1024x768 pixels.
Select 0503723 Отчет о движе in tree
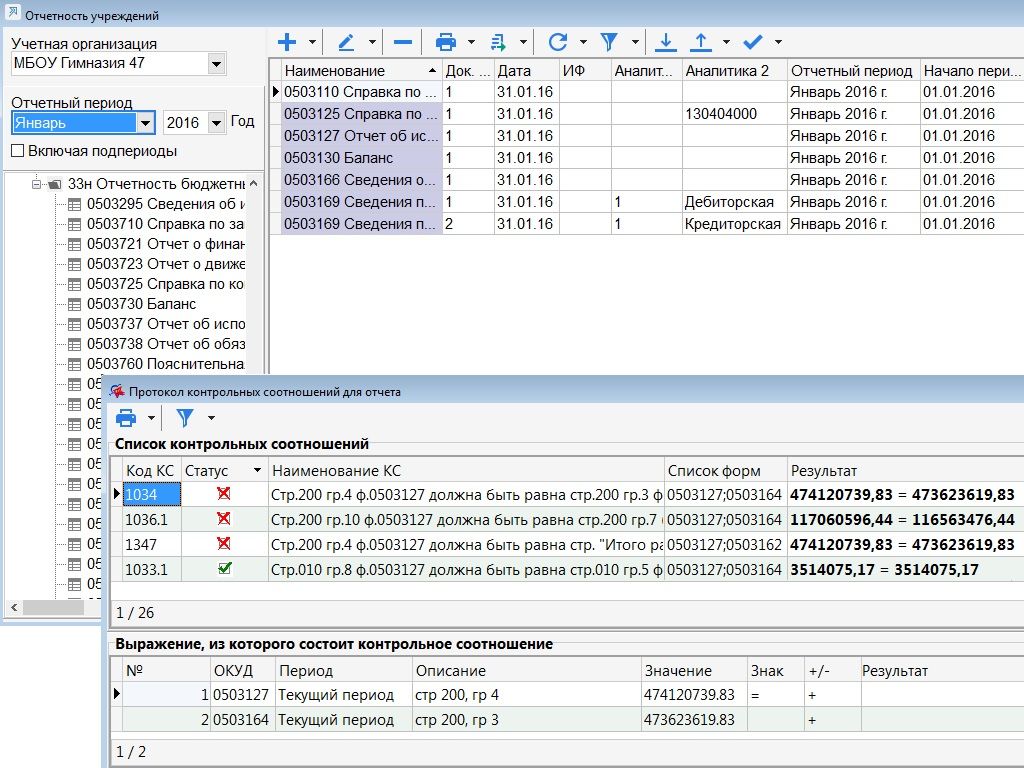pyautogui.click(x=166, y=264)
